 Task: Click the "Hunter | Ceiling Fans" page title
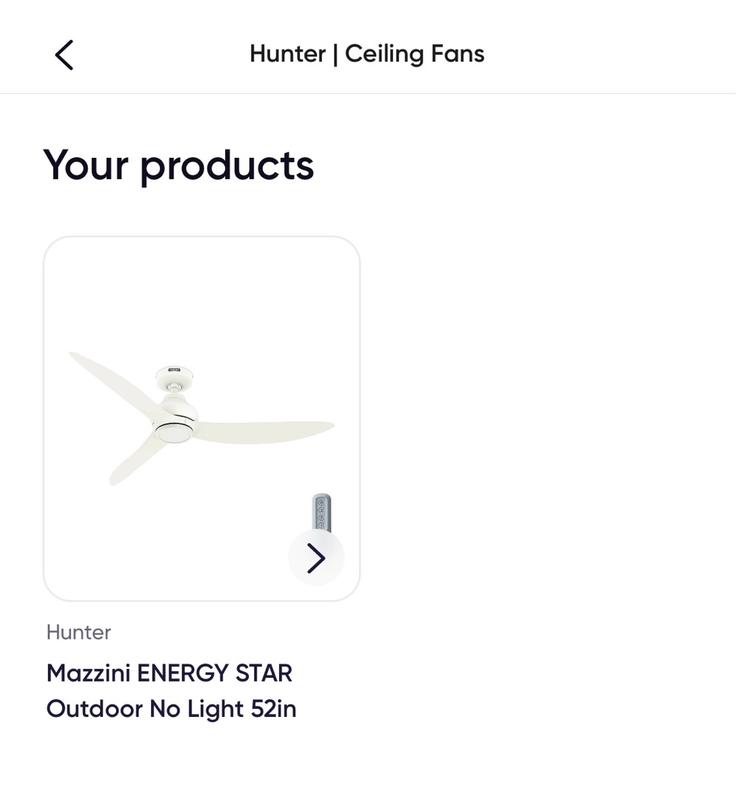point(367,54)
